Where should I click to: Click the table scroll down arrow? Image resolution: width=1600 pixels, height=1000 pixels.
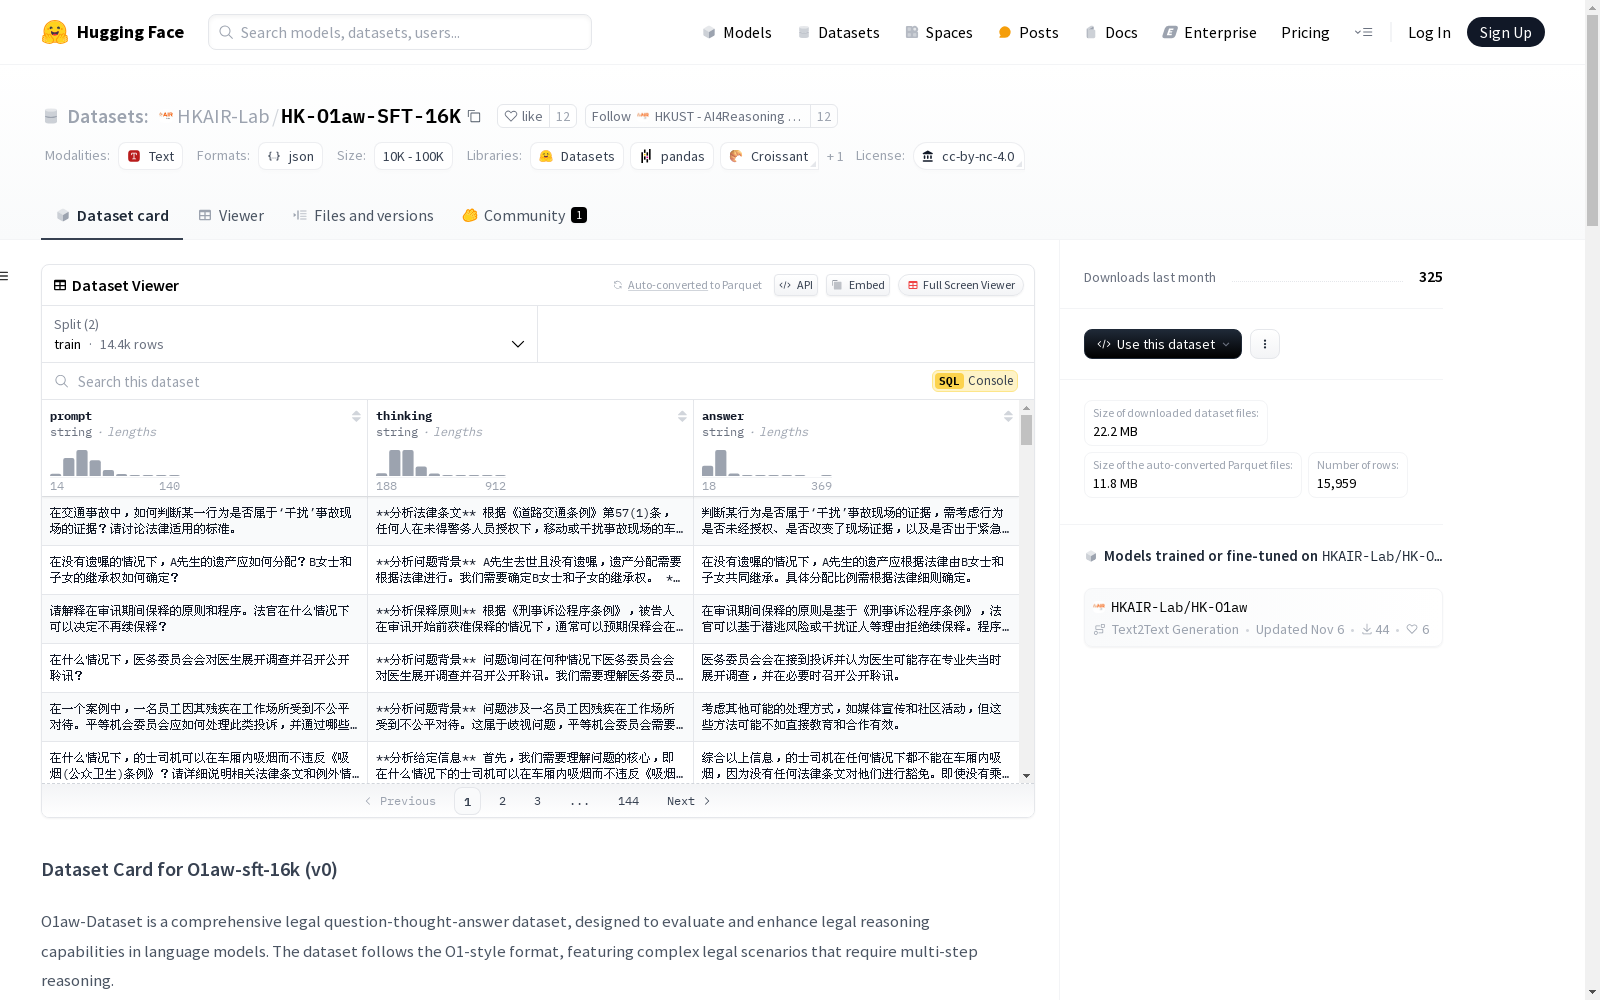pyautogui.click(x=1026, y=776)
